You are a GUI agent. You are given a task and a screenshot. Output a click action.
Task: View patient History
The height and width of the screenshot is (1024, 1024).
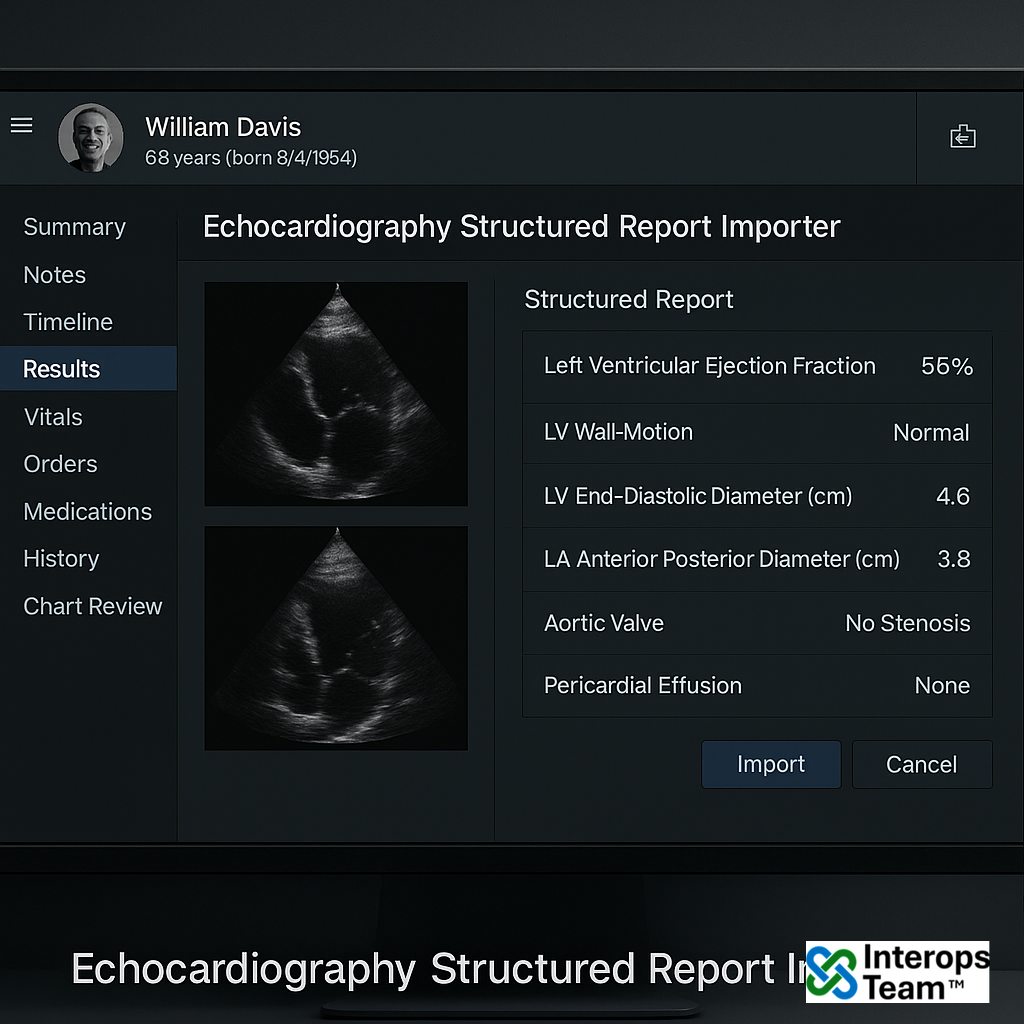click(x=61, y=558)
